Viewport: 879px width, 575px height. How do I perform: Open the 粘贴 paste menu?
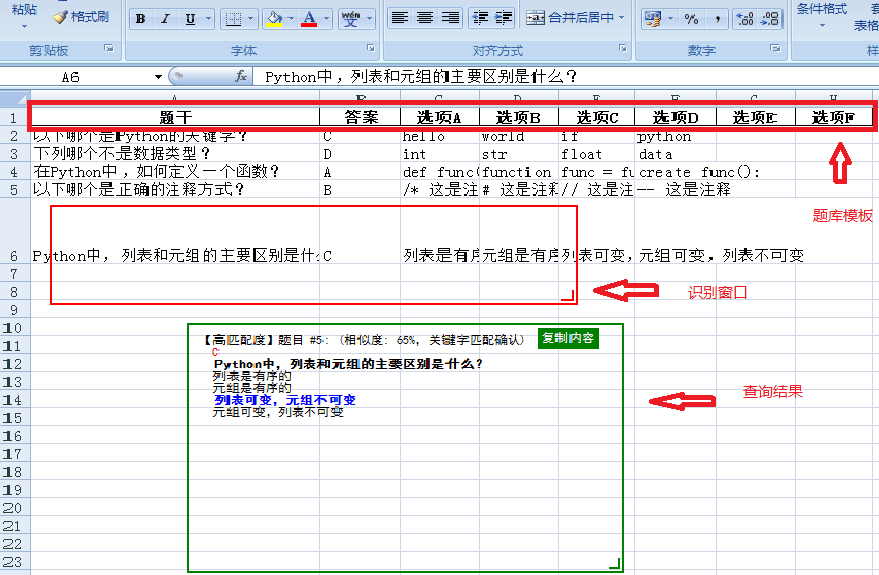24,10
